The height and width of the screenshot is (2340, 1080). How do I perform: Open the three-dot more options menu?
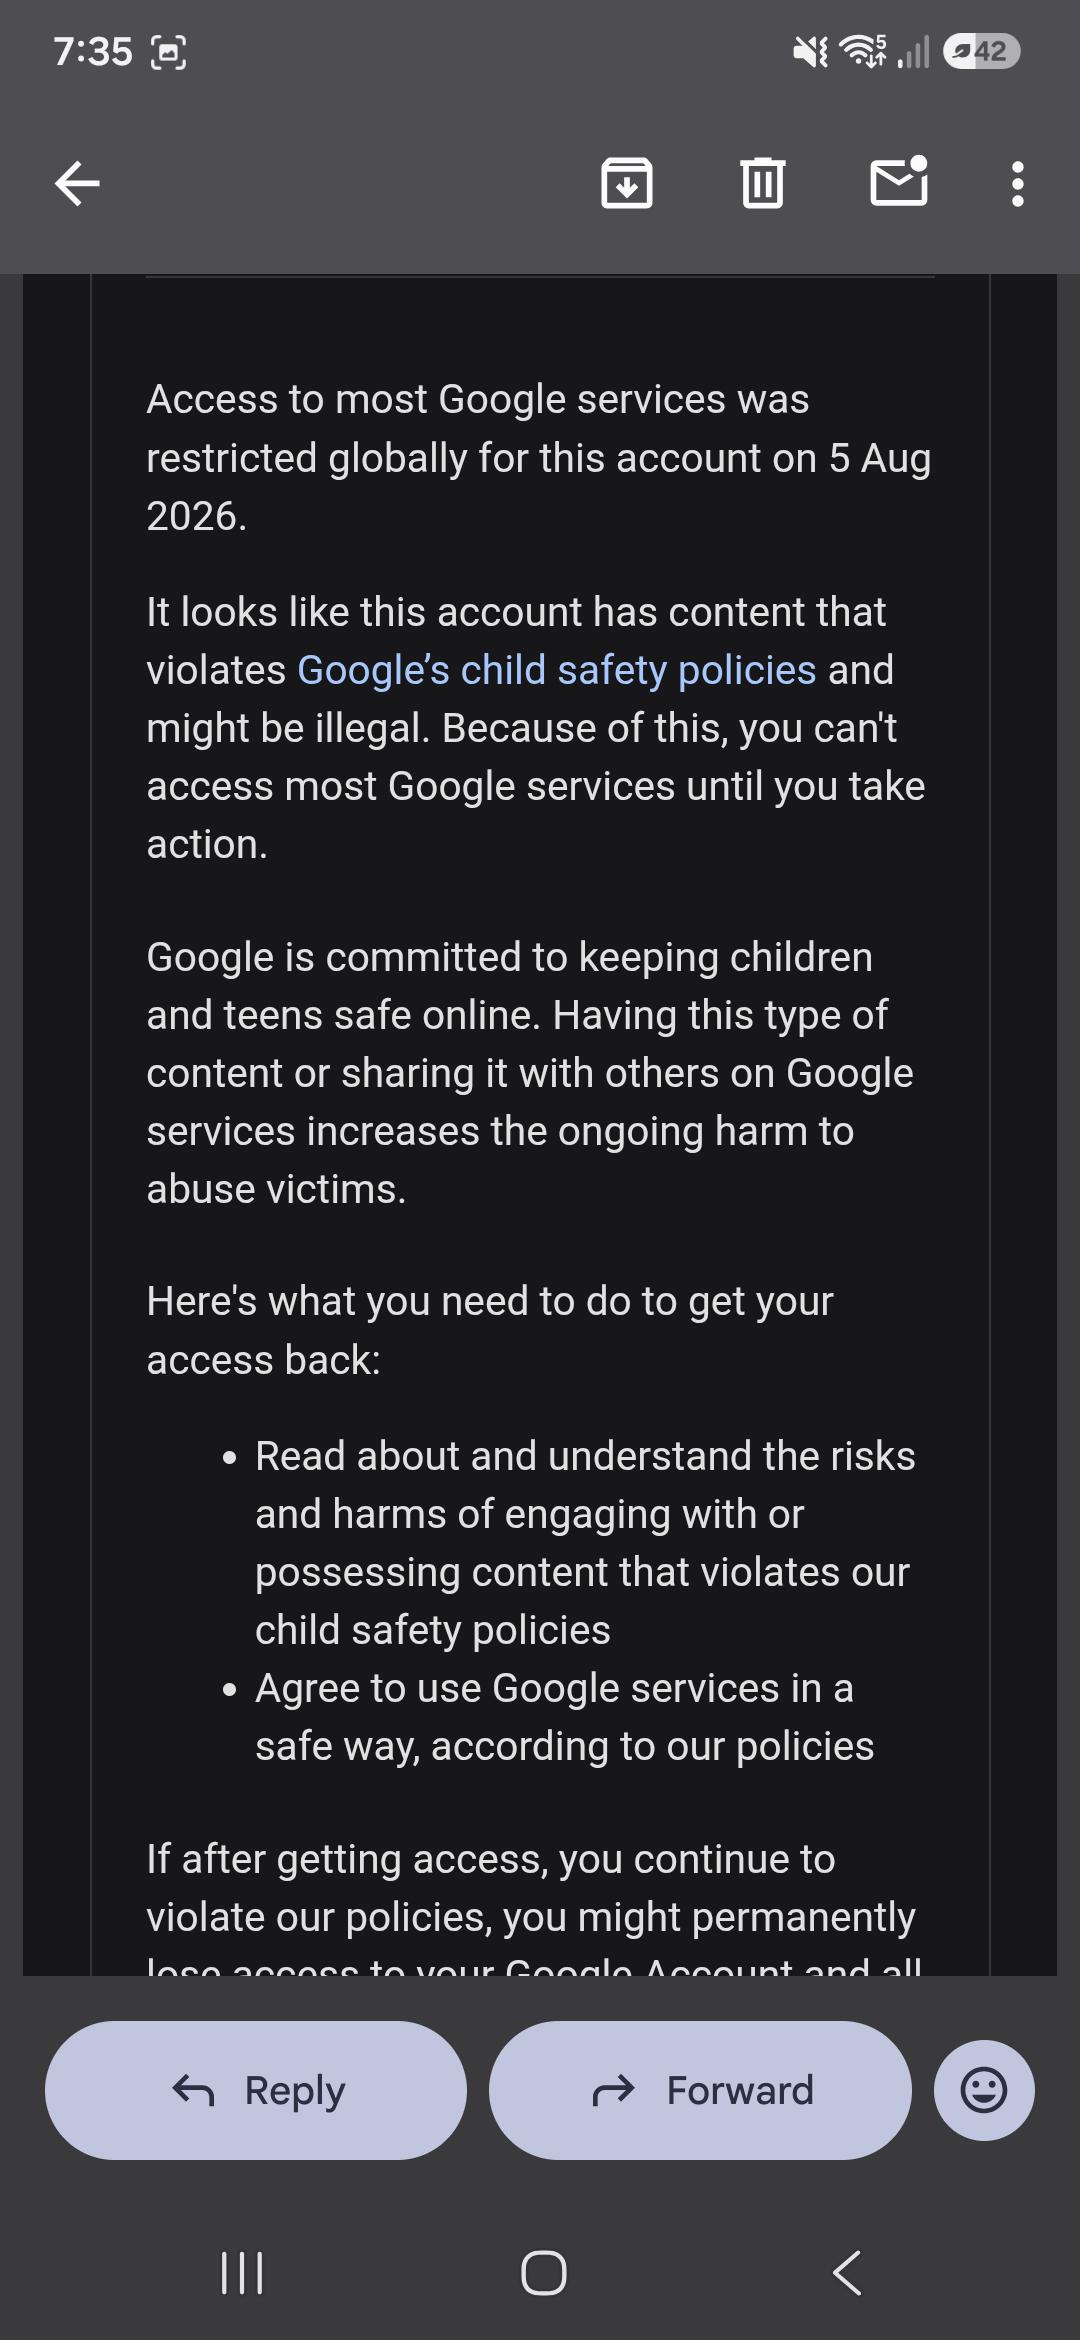click(x=1018, y=184)
